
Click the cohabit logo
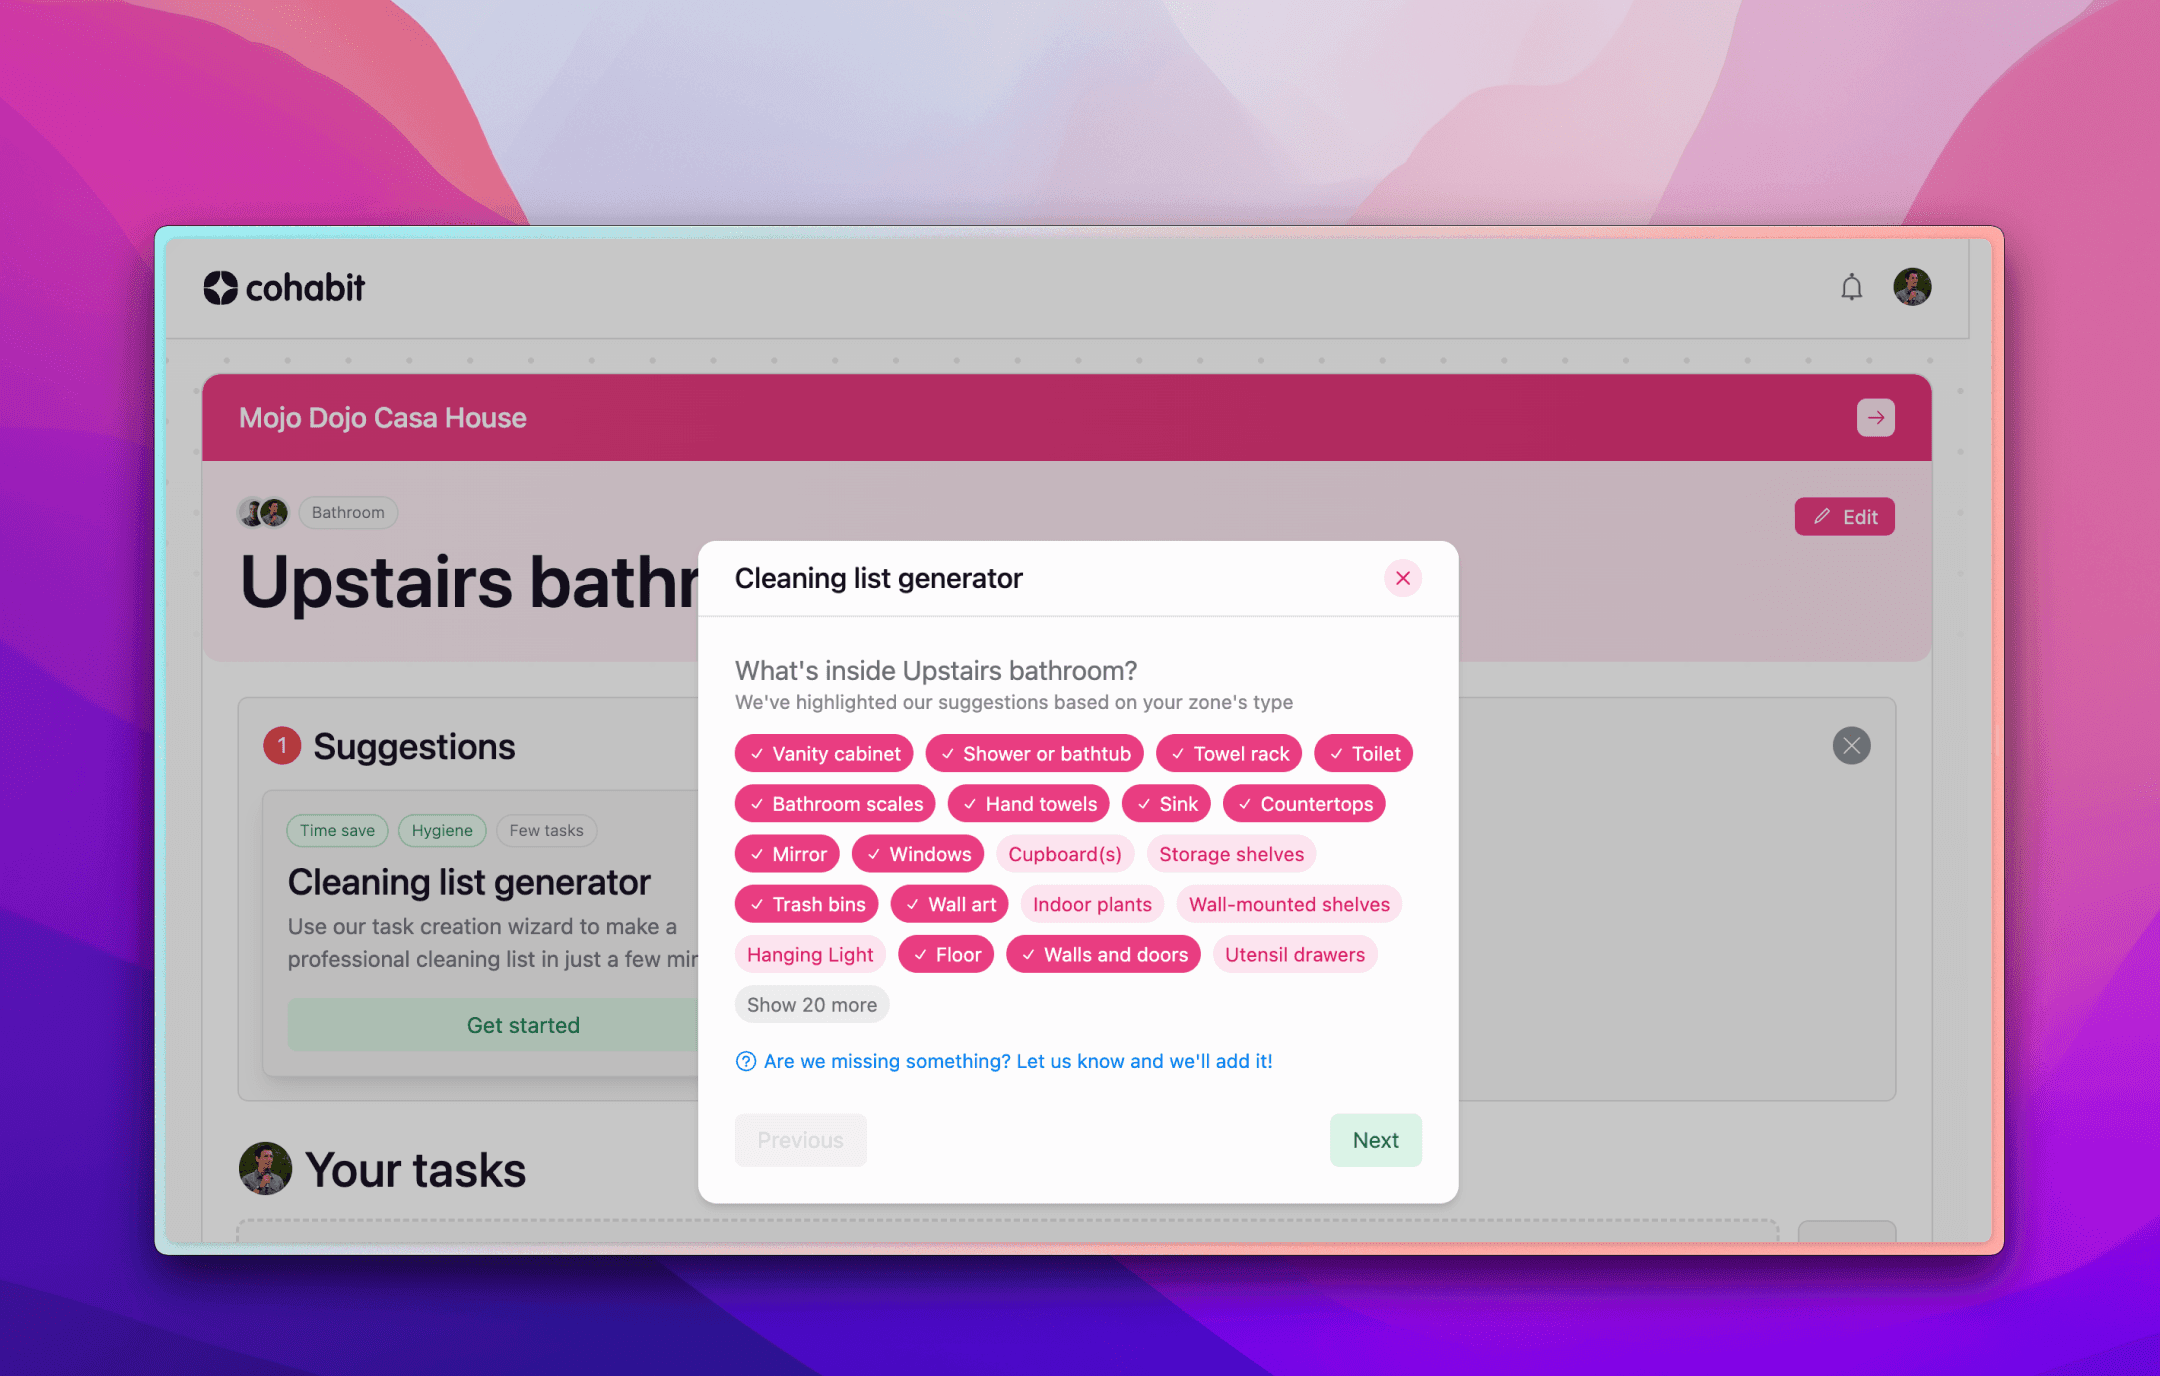click(x=284, y=288)
